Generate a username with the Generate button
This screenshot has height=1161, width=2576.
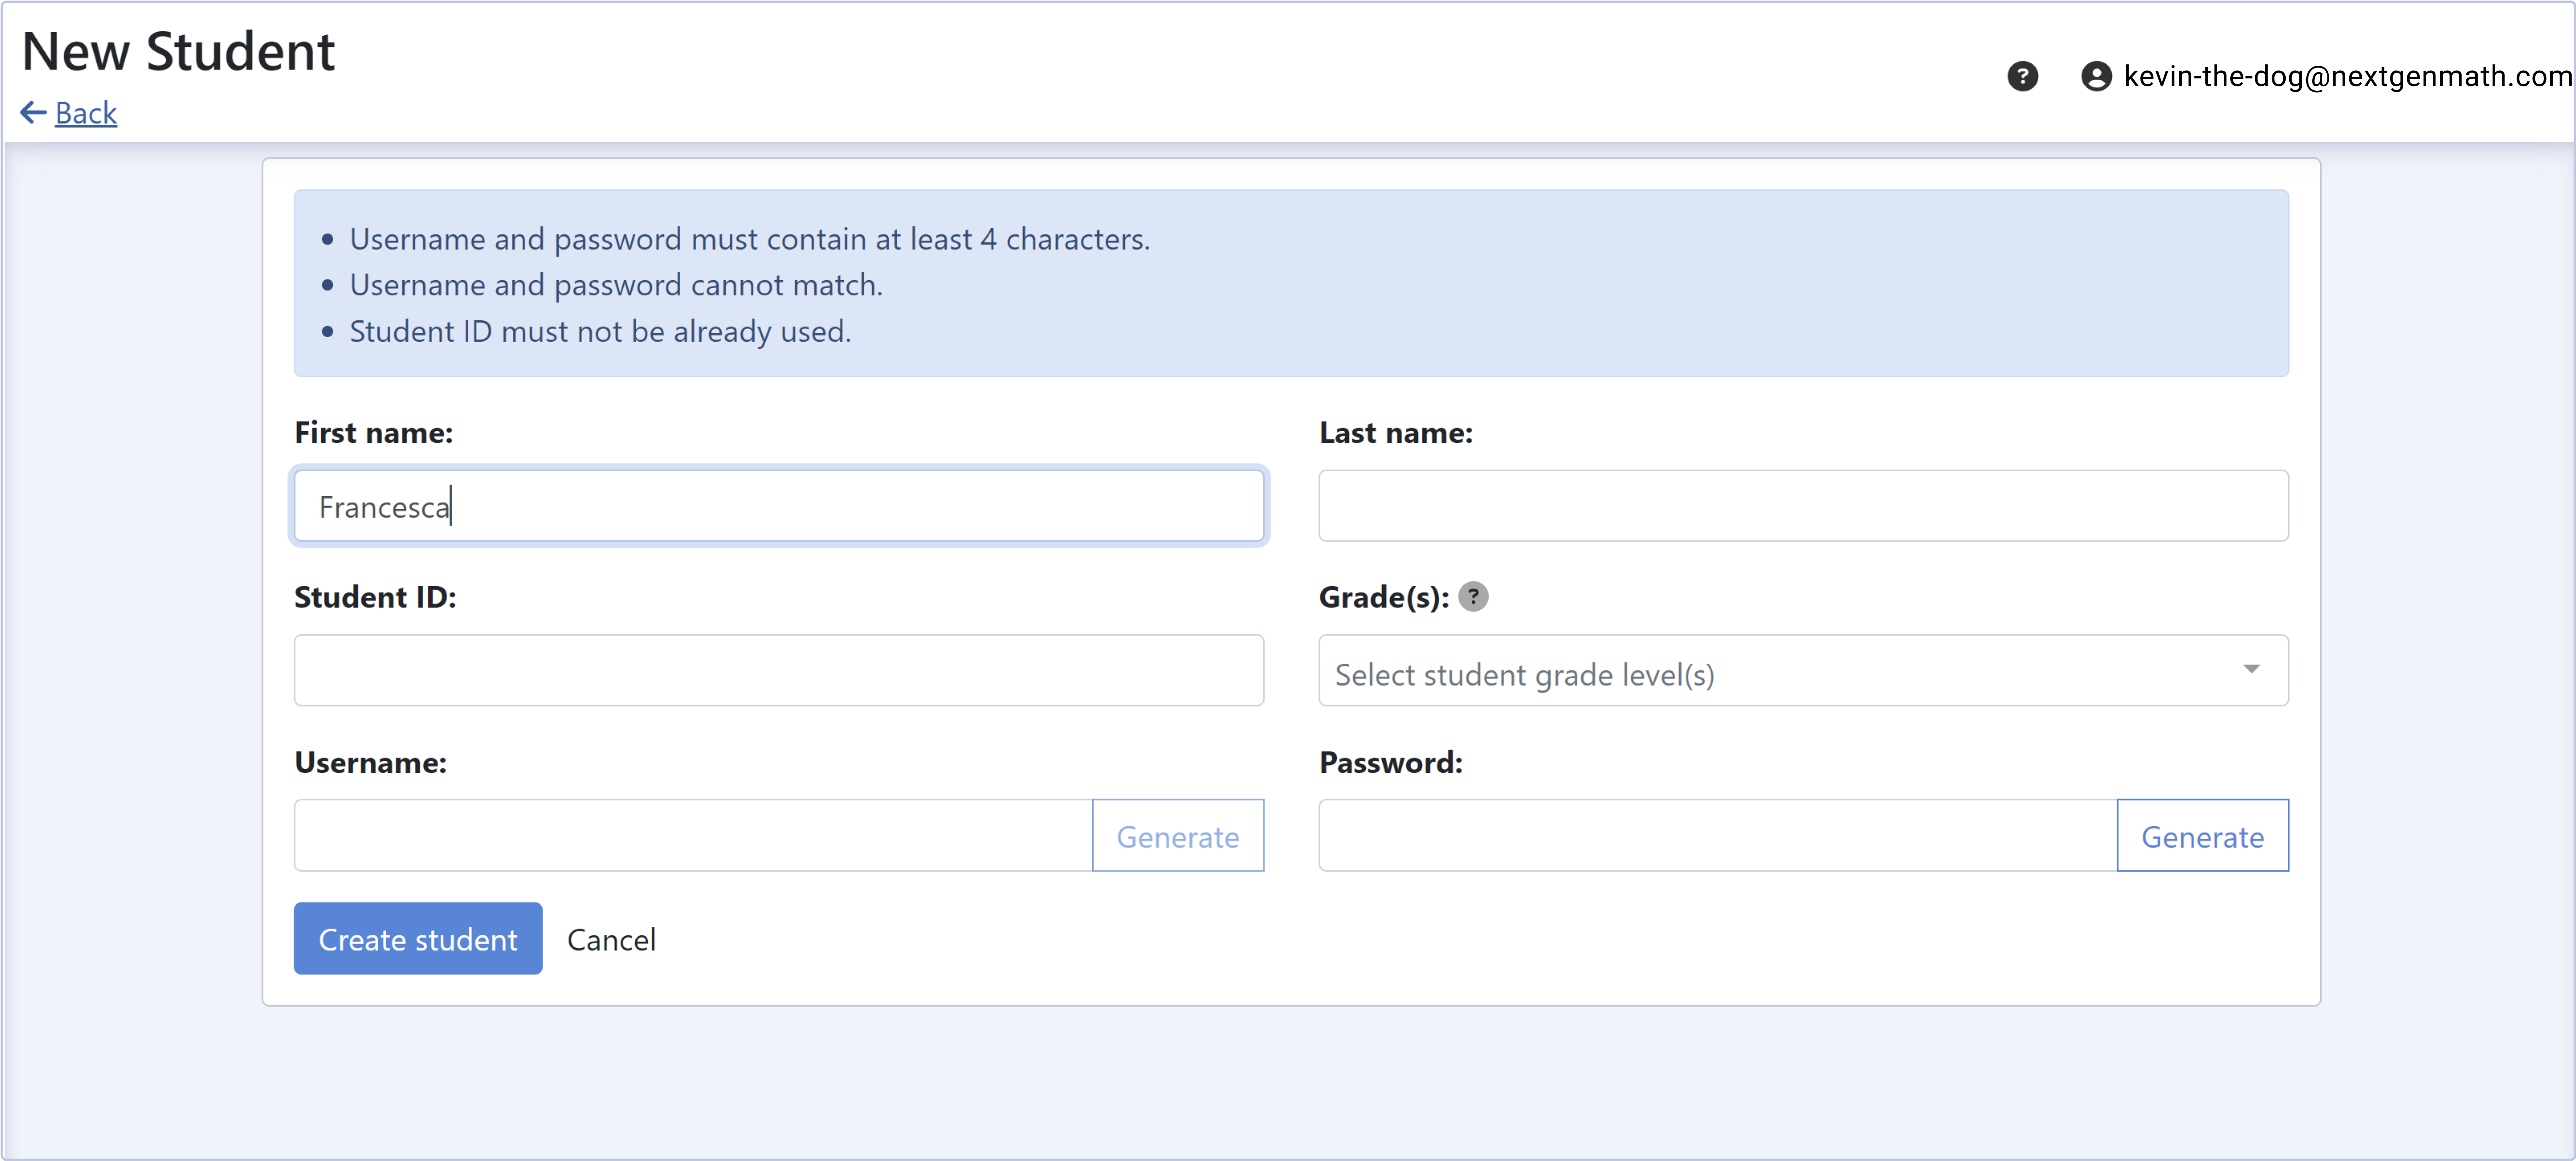1178,835
